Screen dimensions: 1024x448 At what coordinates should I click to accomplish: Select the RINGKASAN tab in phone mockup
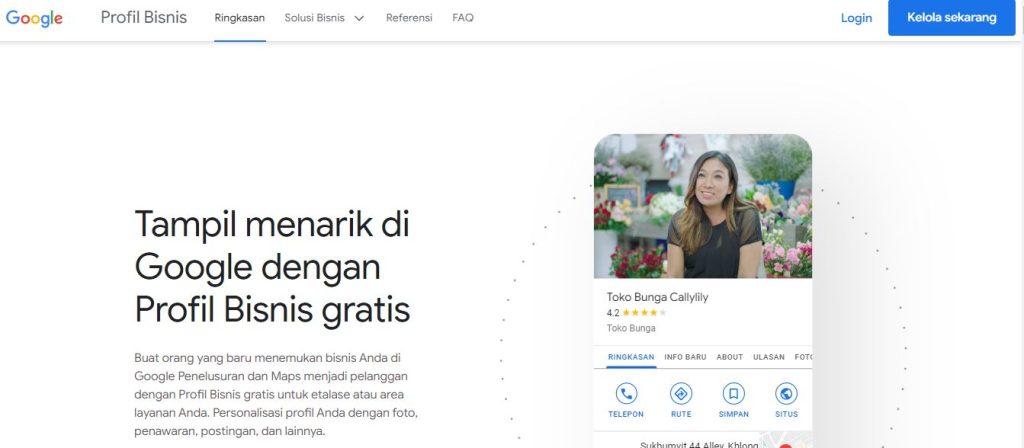click(631, 357)
